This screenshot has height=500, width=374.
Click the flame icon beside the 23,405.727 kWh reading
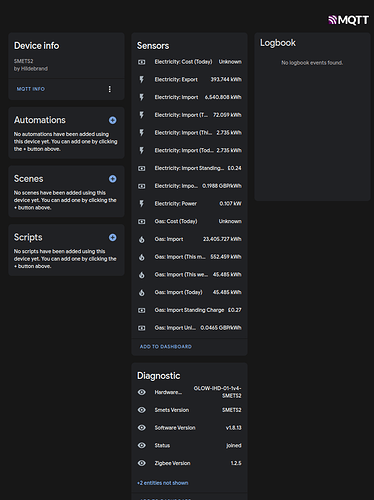(x=142, y=239)
